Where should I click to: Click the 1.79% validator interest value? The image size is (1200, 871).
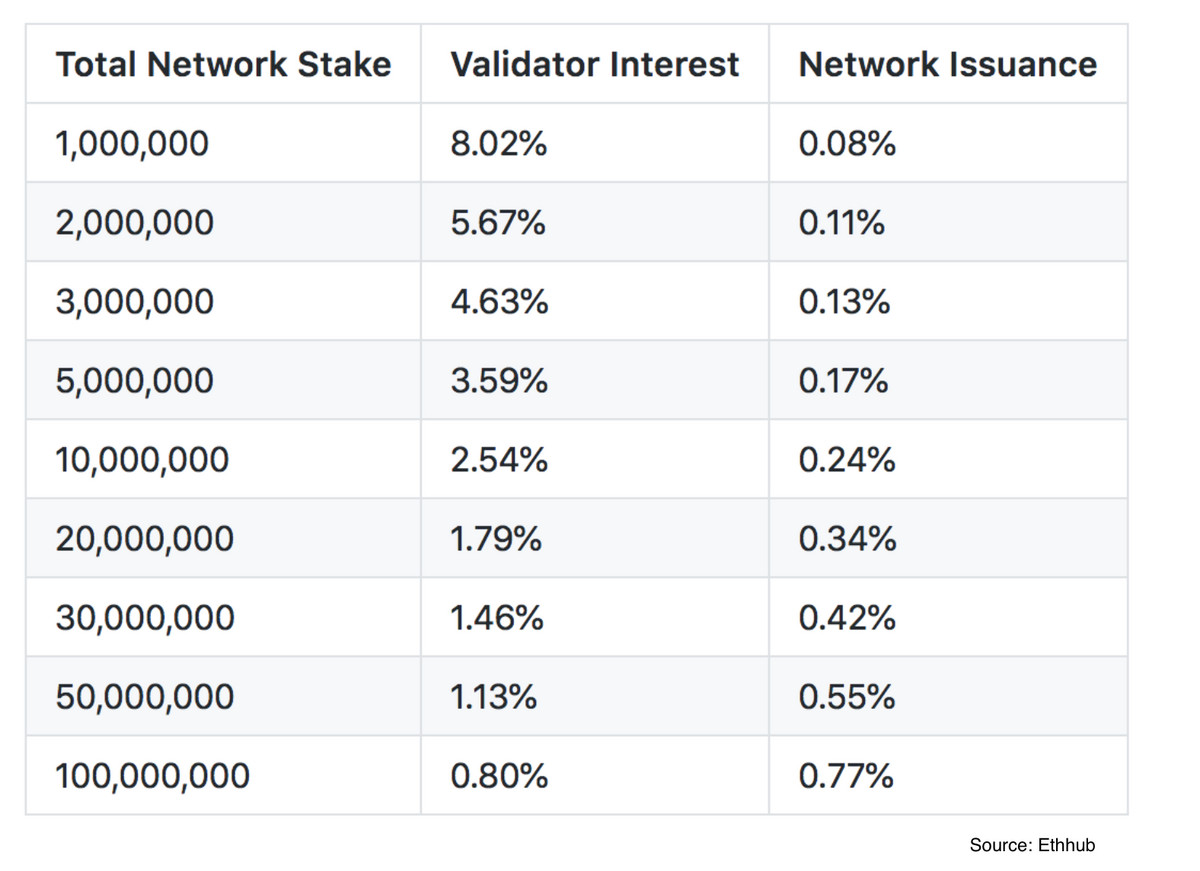[496, 539]
